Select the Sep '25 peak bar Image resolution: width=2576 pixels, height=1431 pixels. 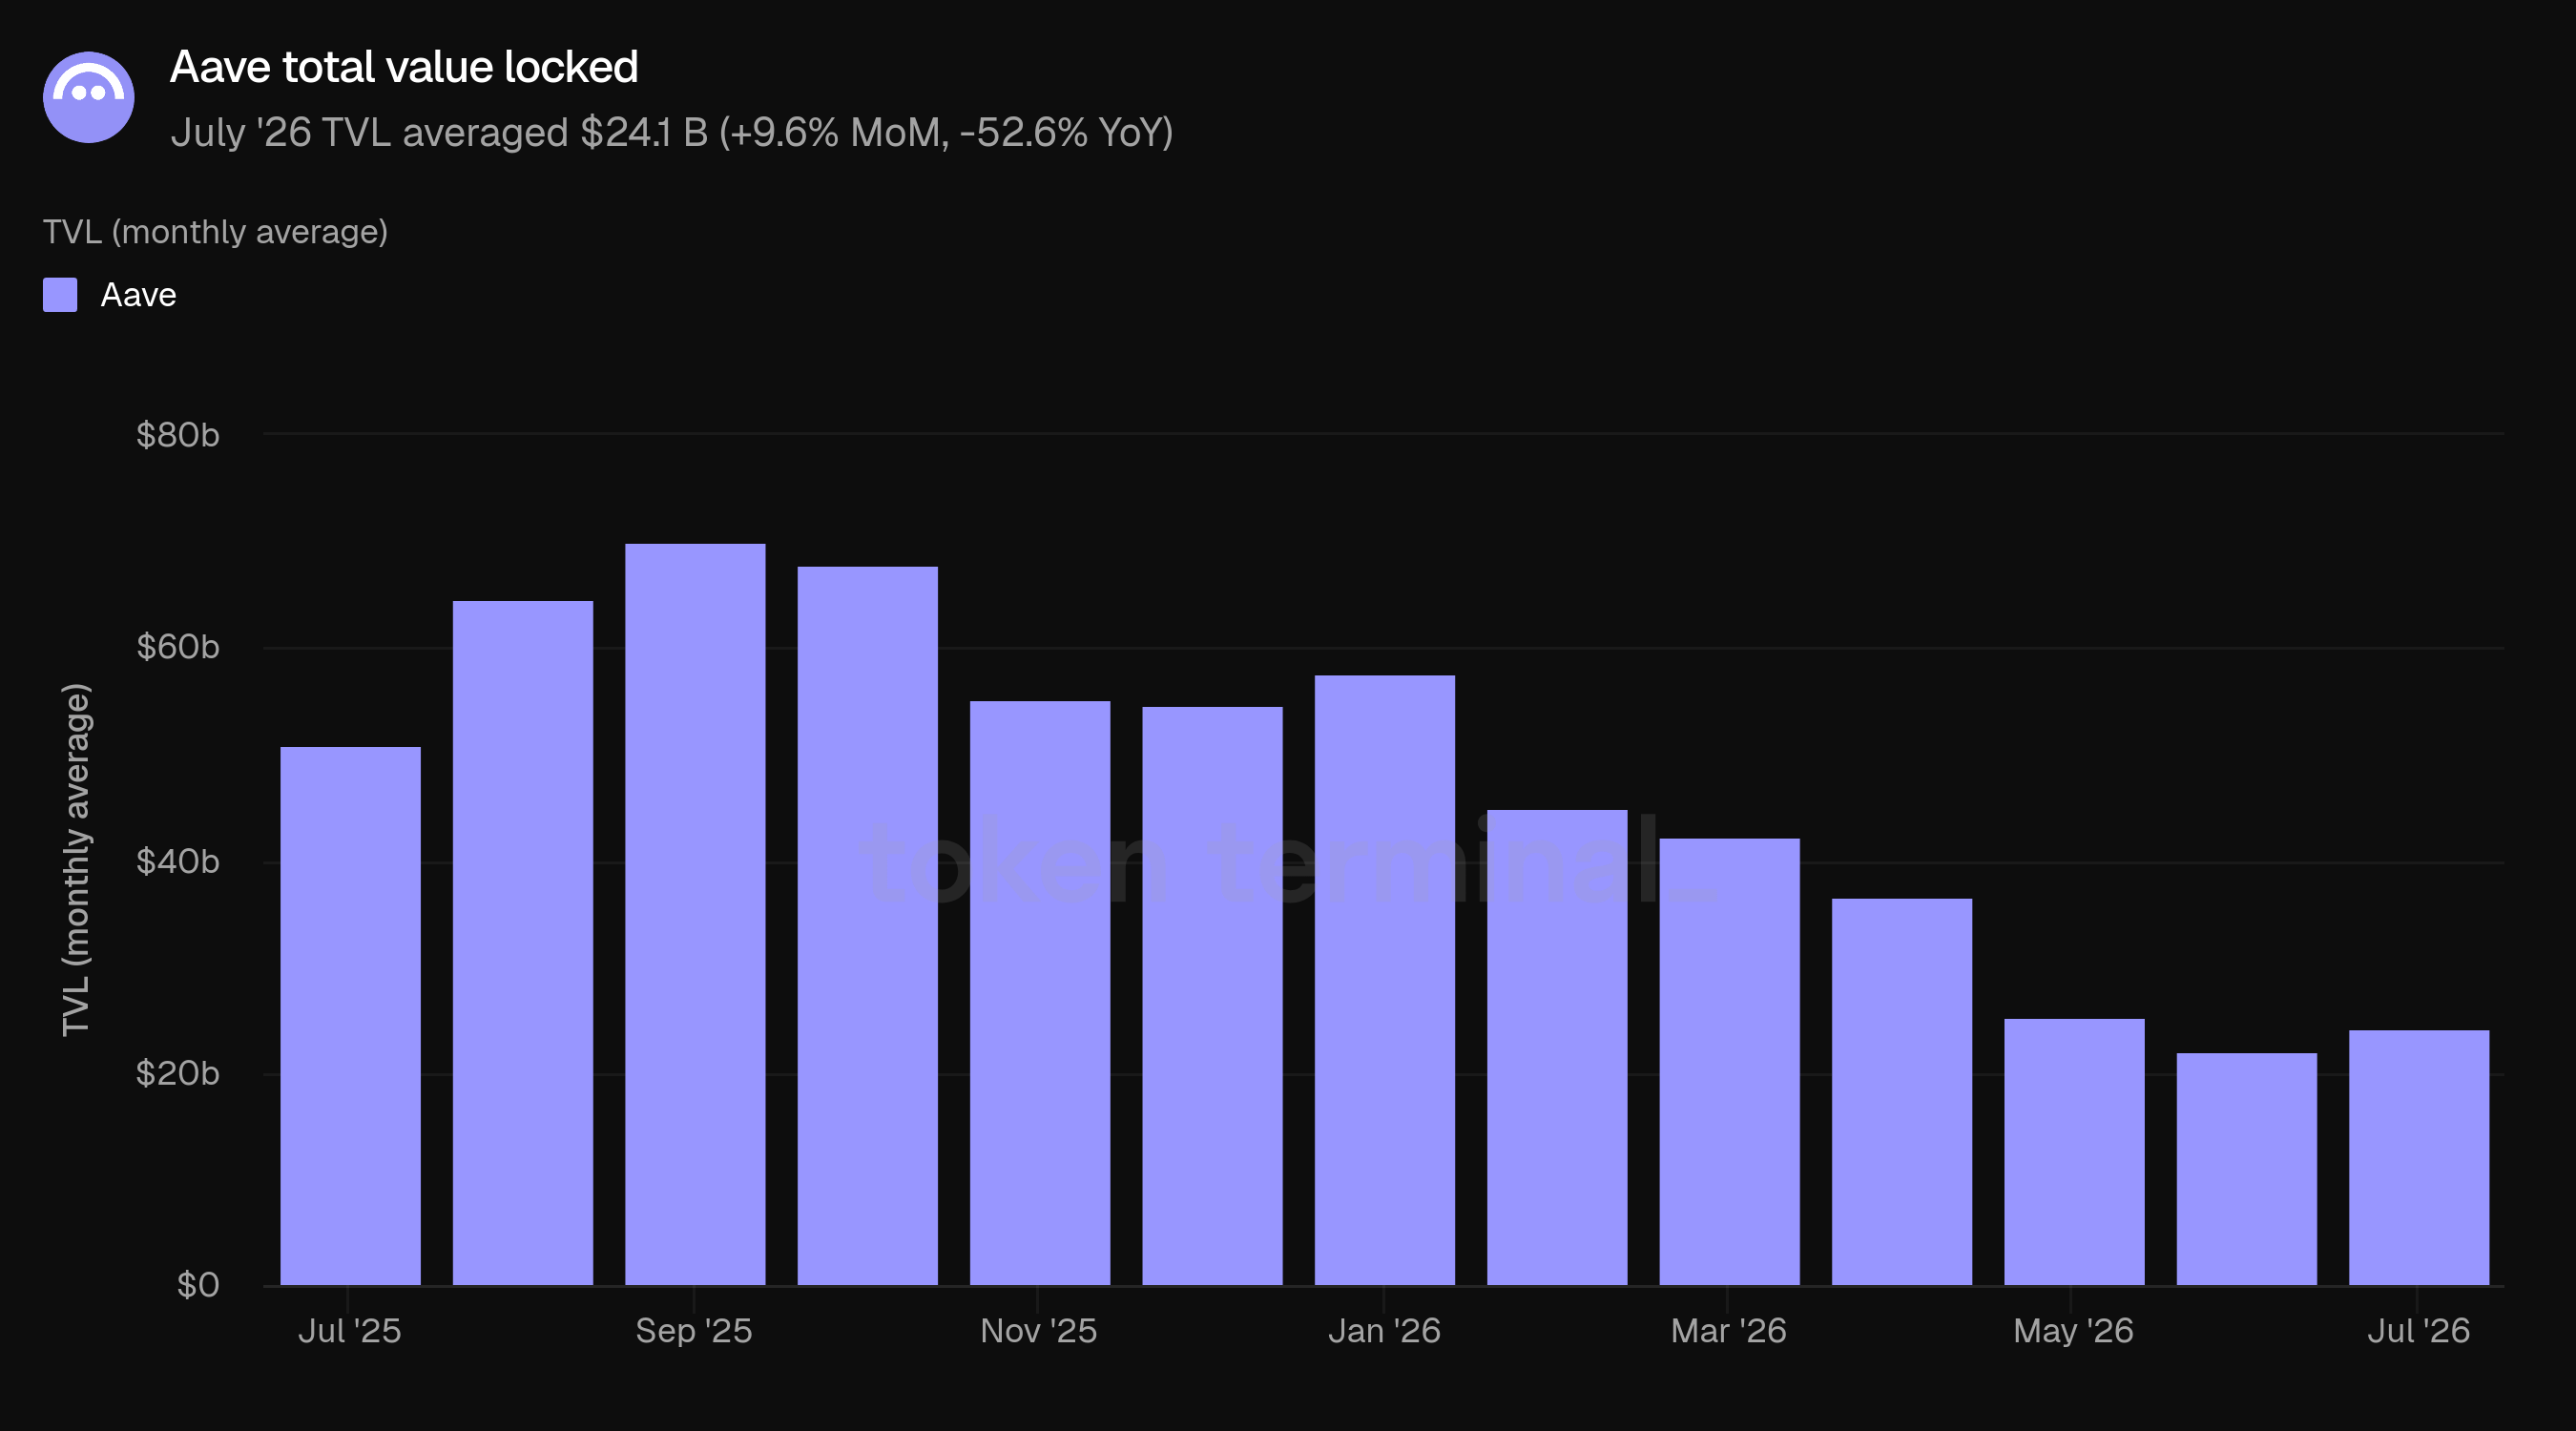(x=695, y=914)
